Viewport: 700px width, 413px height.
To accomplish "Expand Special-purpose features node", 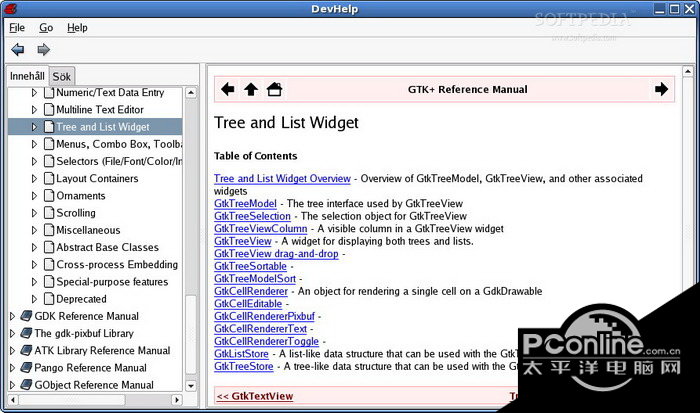I will pos(34,282).
